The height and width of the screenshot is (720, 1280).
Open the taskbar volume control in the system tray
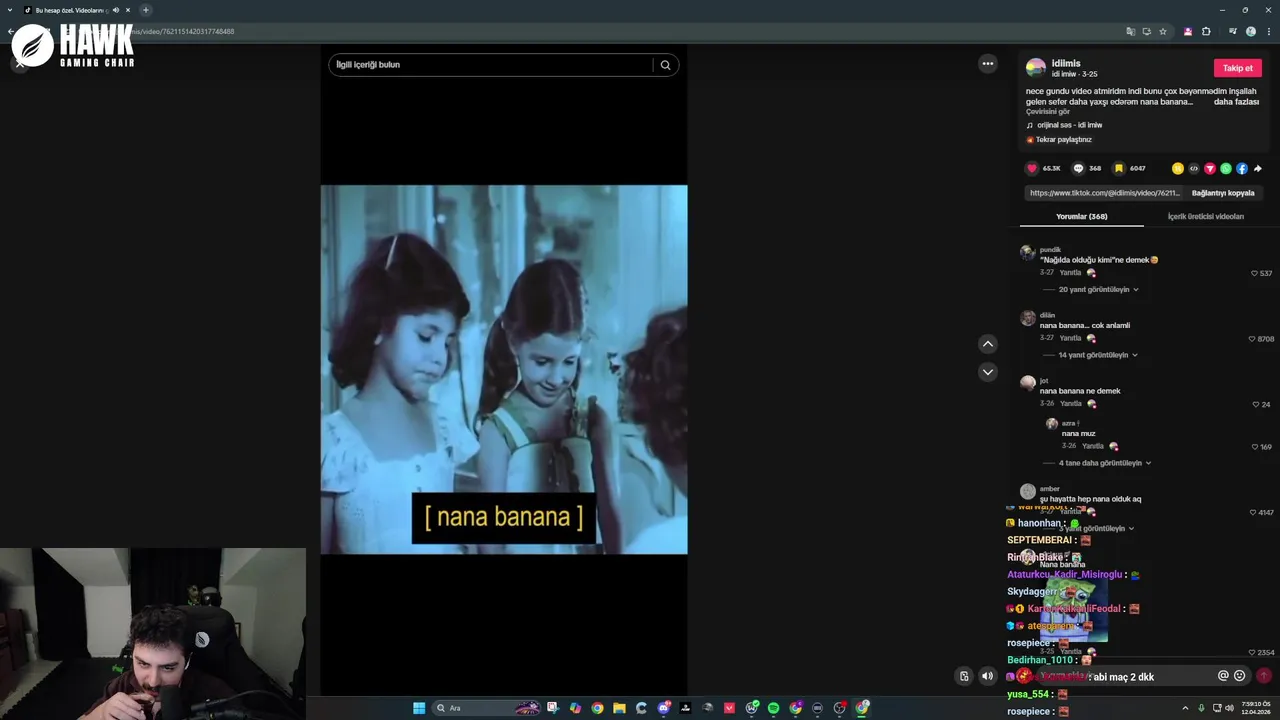click(x=1229, y=708)
